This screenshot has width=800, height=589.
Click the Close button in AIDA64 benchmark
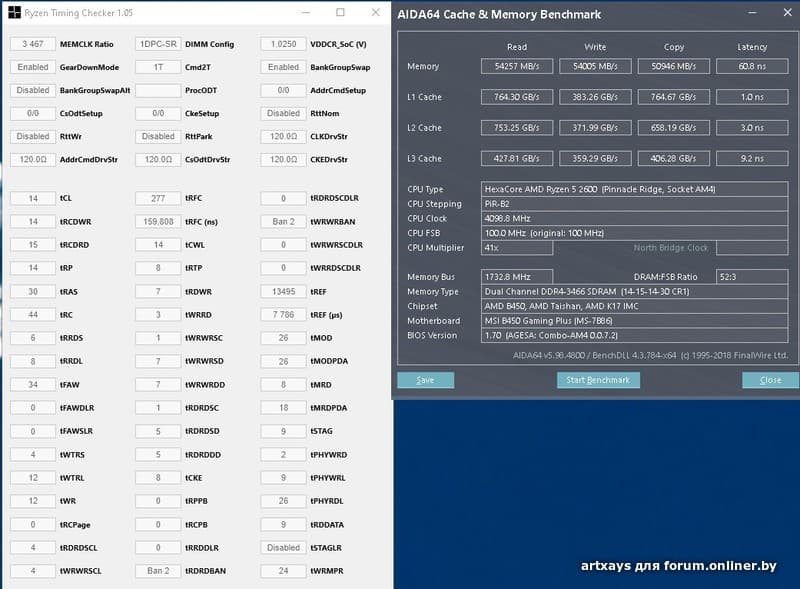(770, 380)
